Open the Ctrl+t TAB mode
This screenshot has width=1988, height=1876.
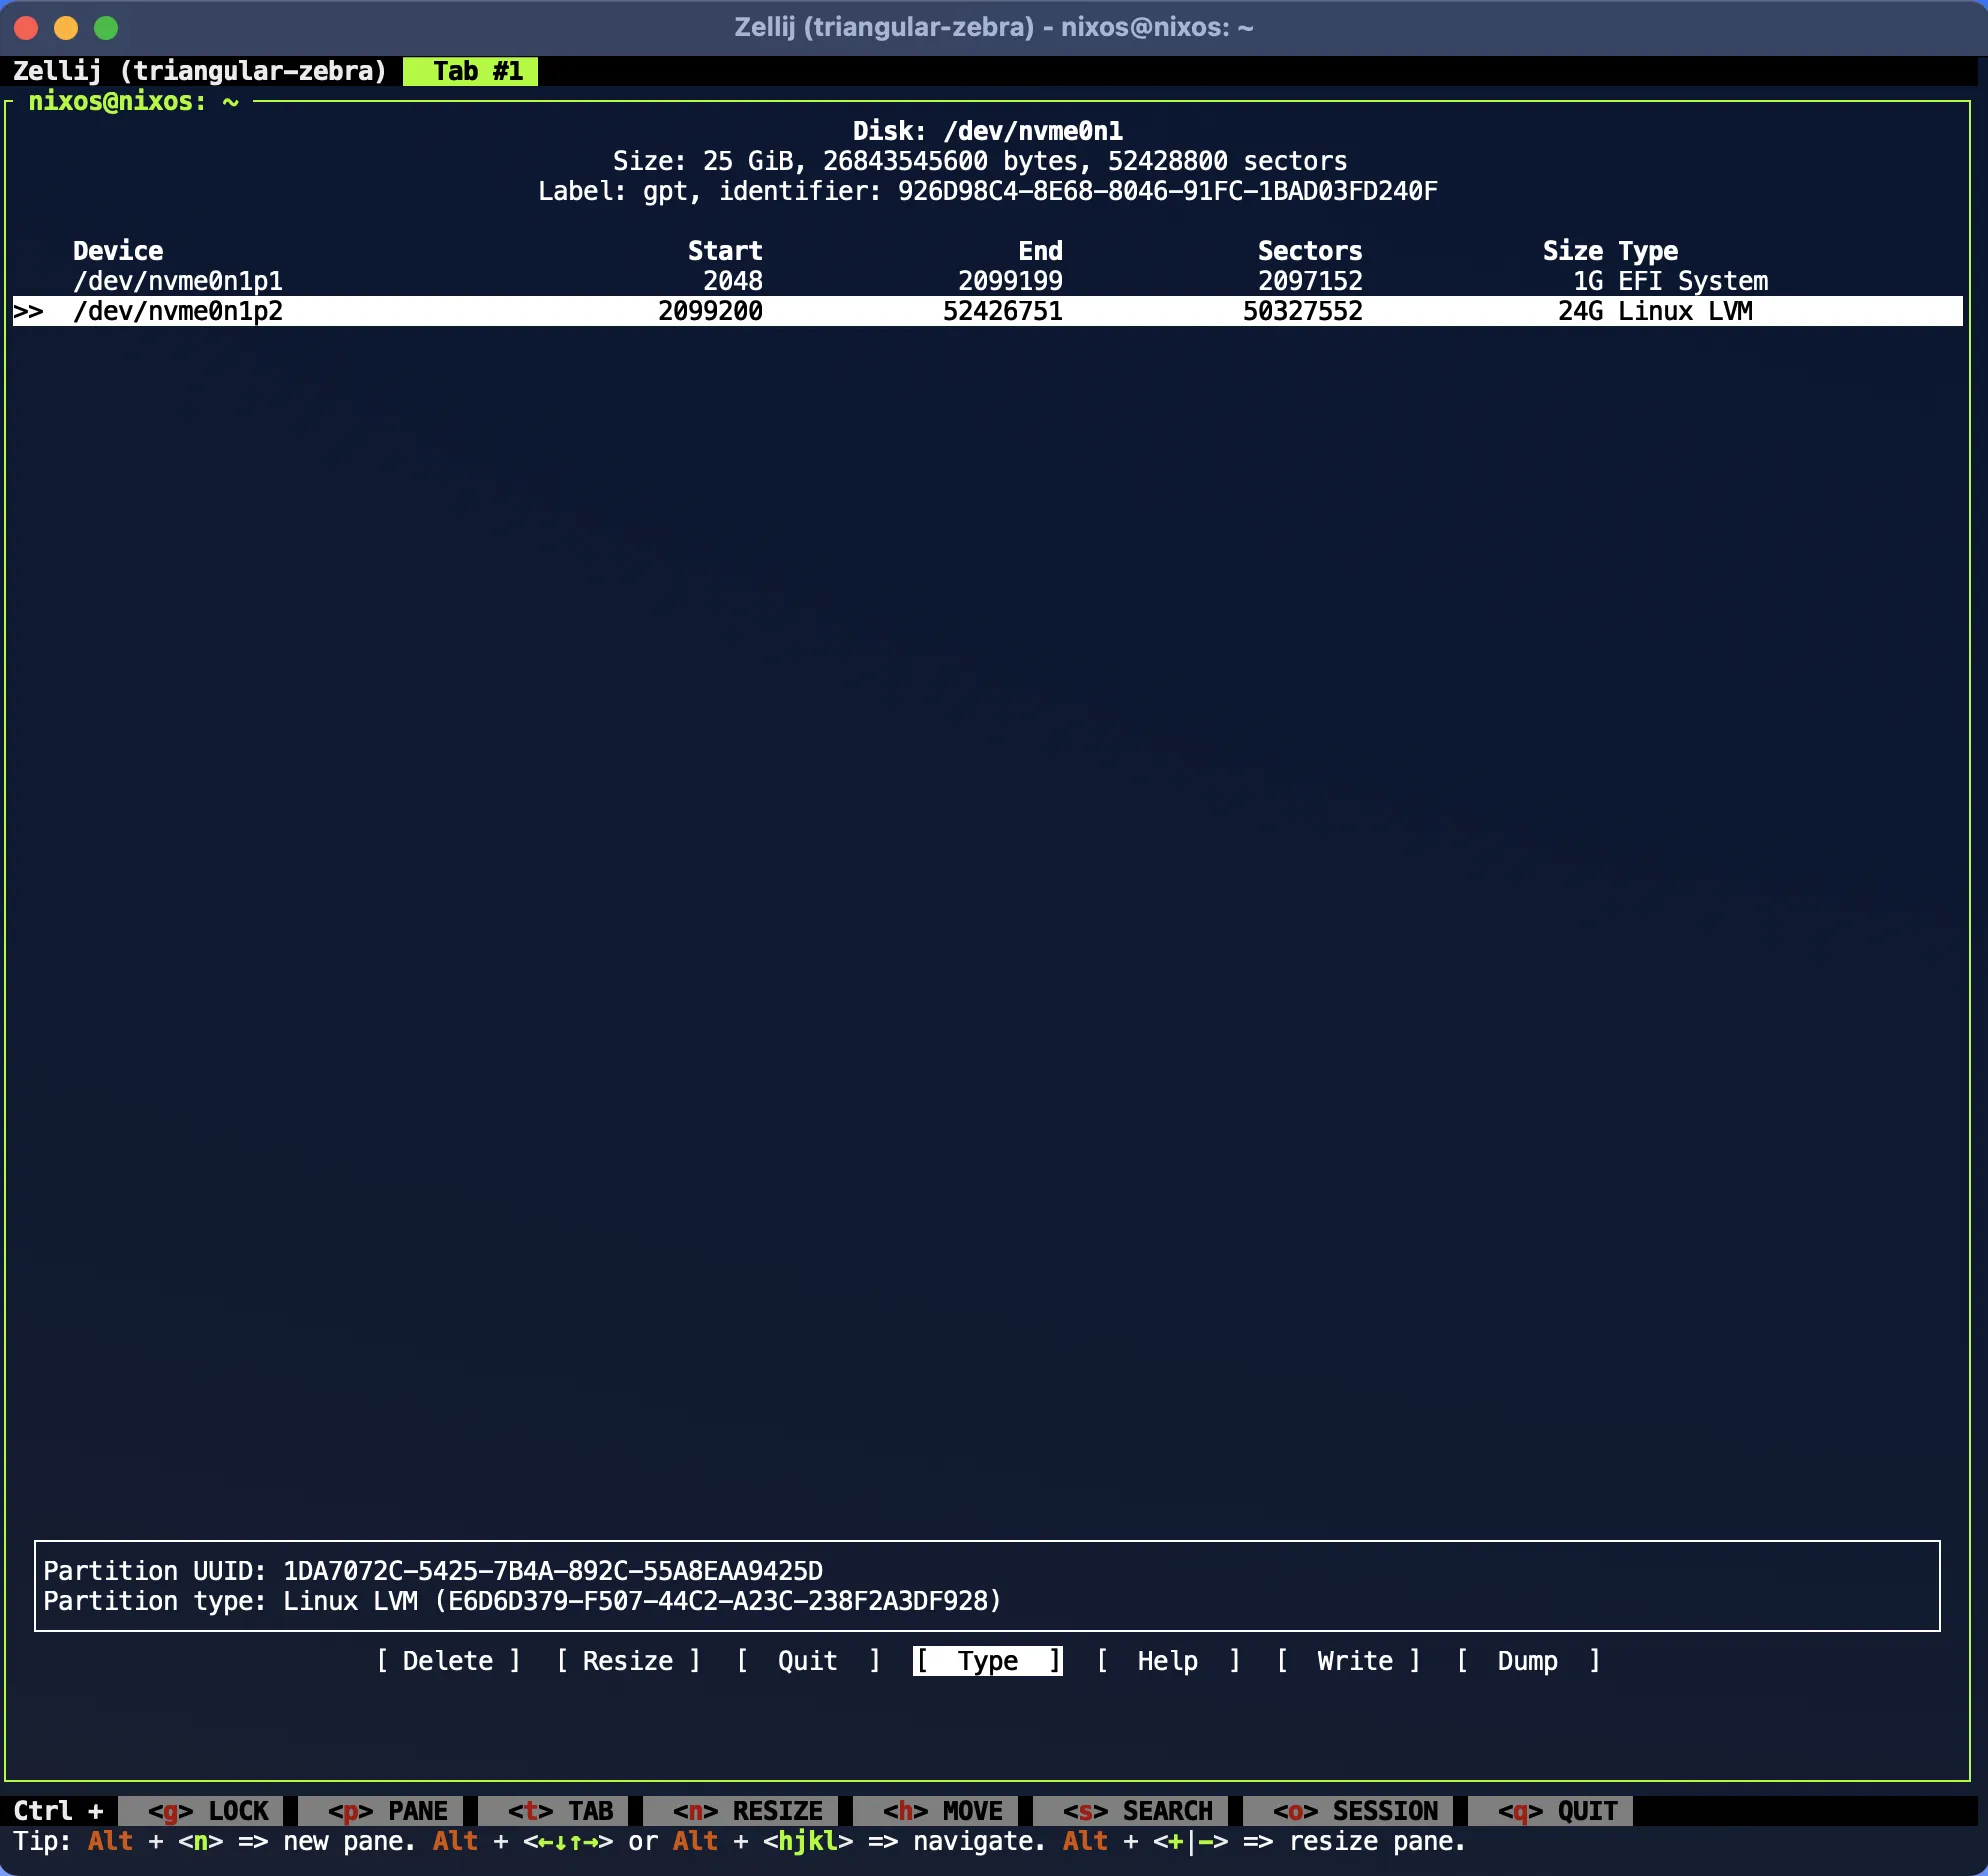[x=555, y=1811]
